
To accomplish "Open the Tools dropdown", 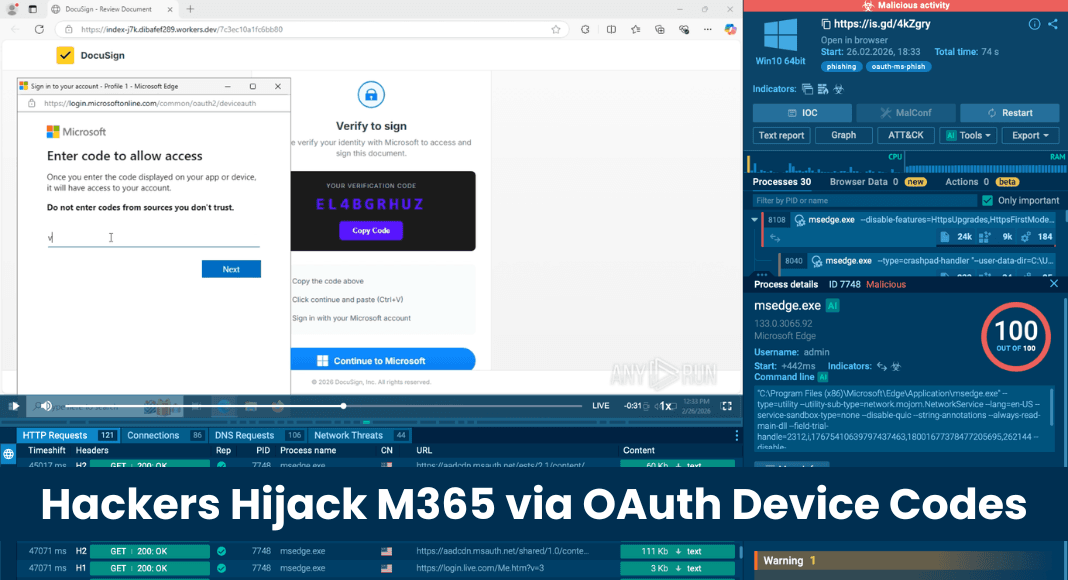I will pos(967,135).
